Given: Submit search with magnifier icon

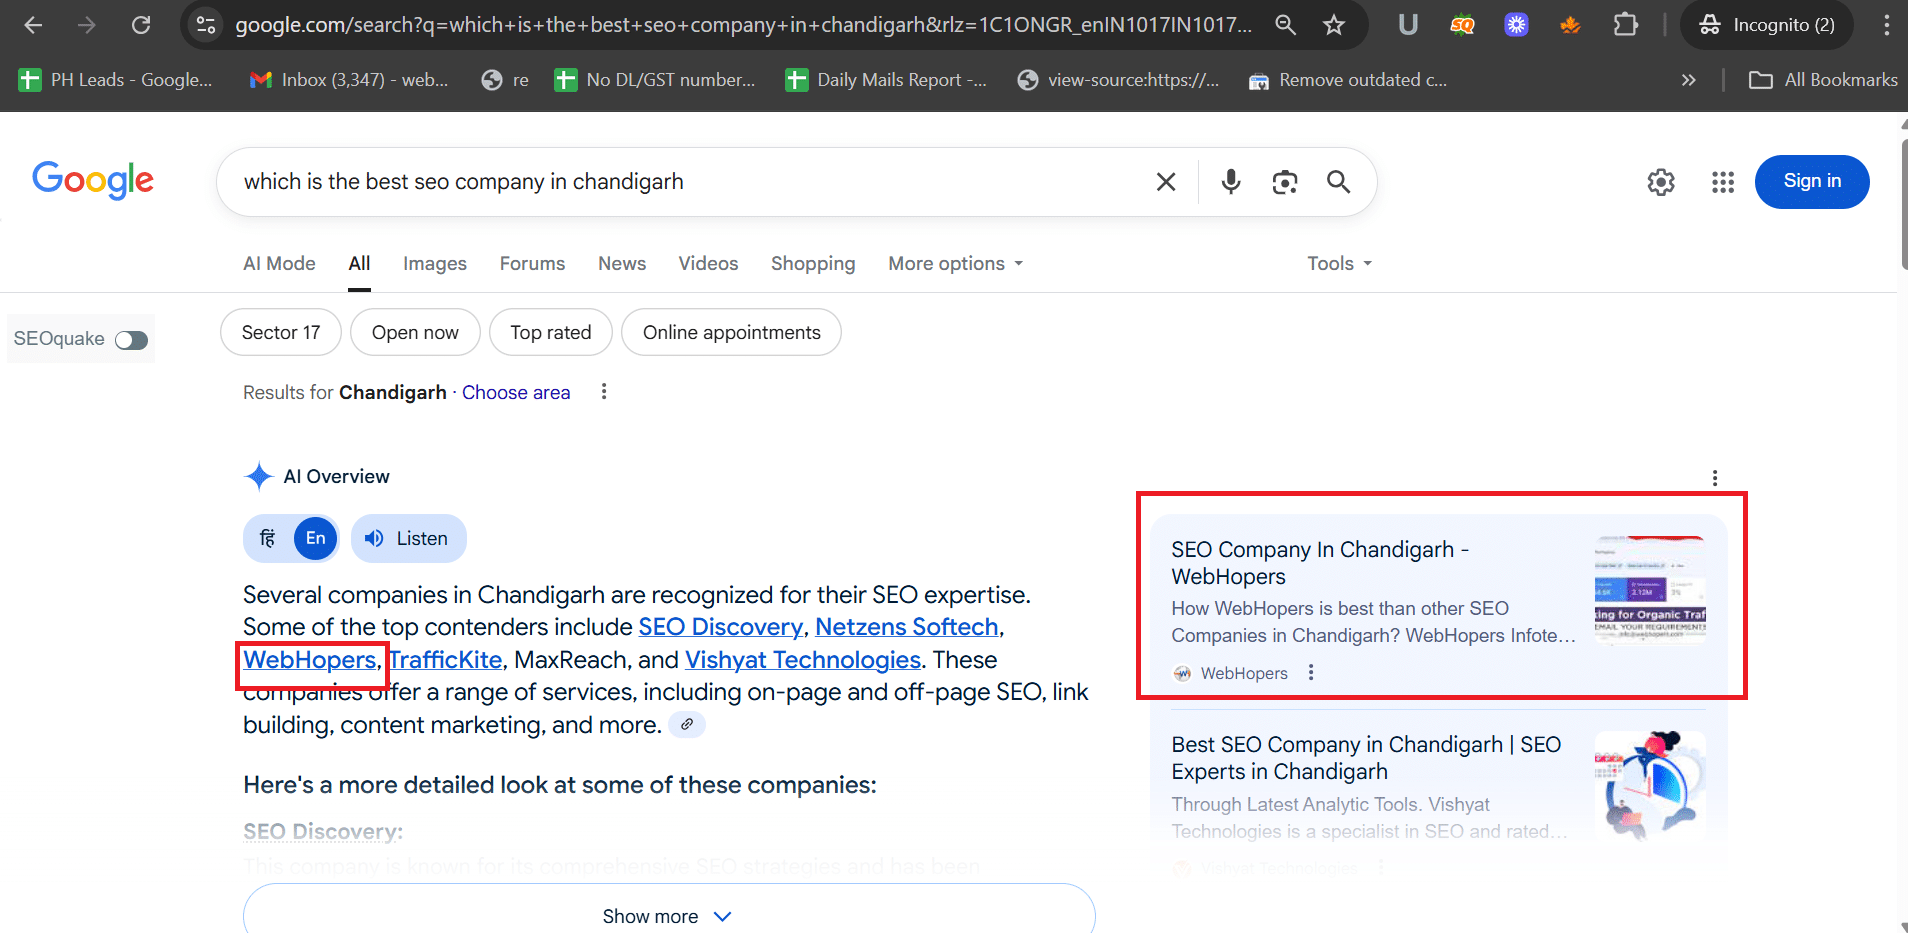Looking at the screenshot, I should pyautogui.click(x=1338, y=182).
